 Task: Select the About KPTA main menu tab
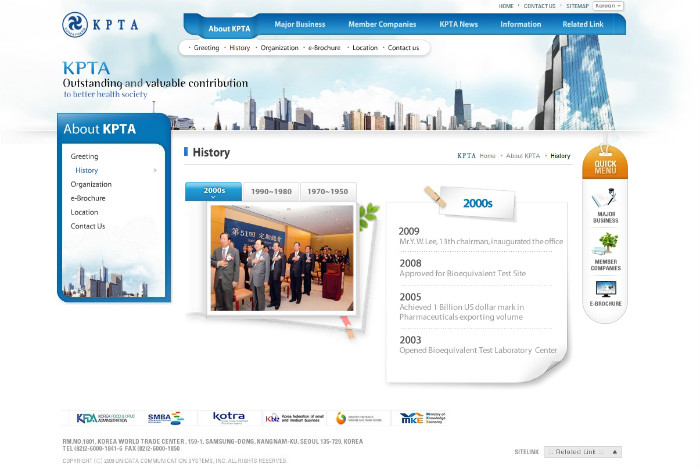pos(229,28)
